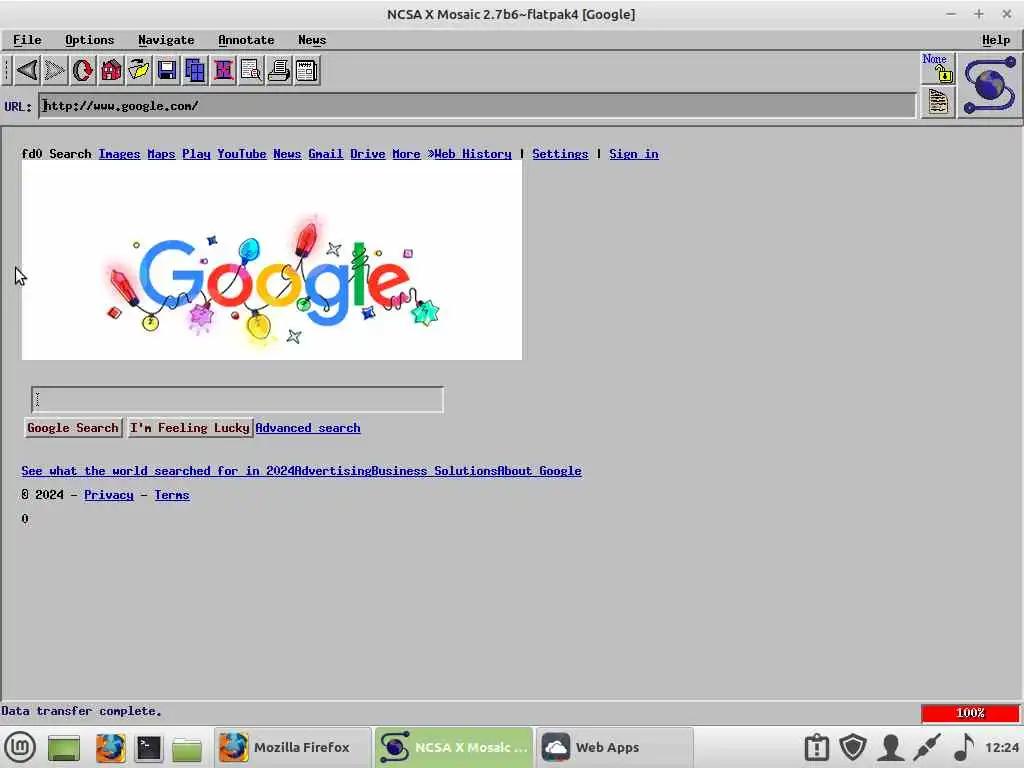Follow the Sign in link

[x=634, y=154]
